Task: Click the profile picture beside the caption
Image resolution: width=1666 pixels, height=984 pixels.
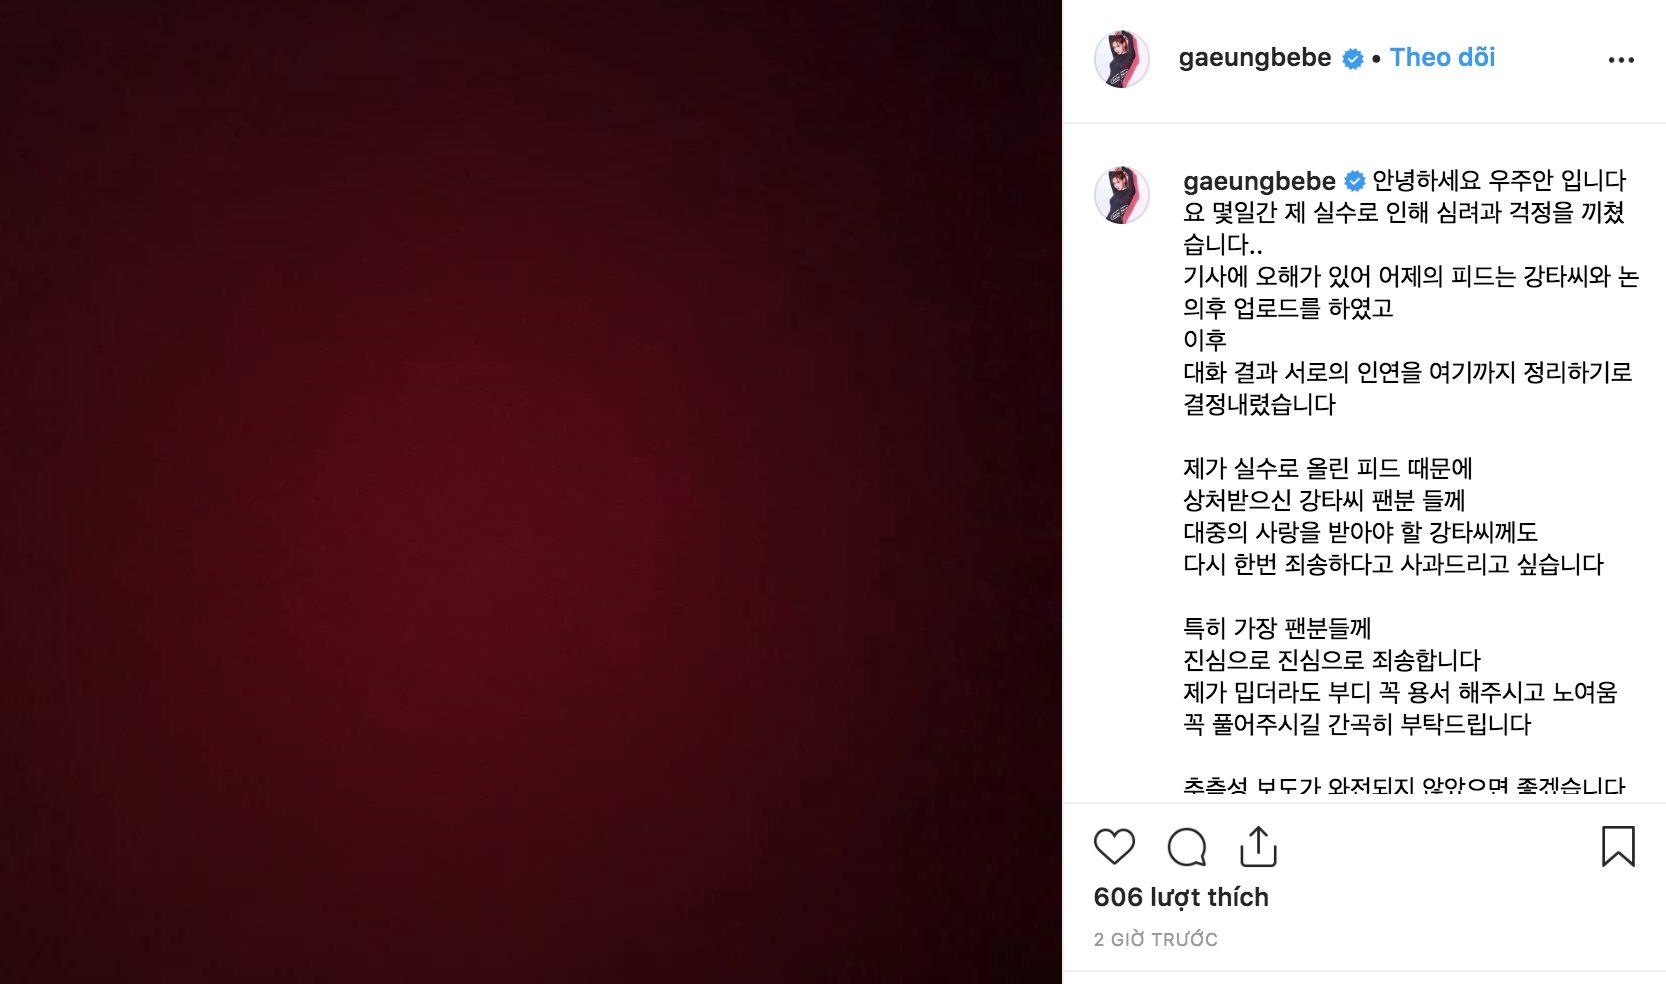Action: pyautogui.click(x=1122, y=195)
